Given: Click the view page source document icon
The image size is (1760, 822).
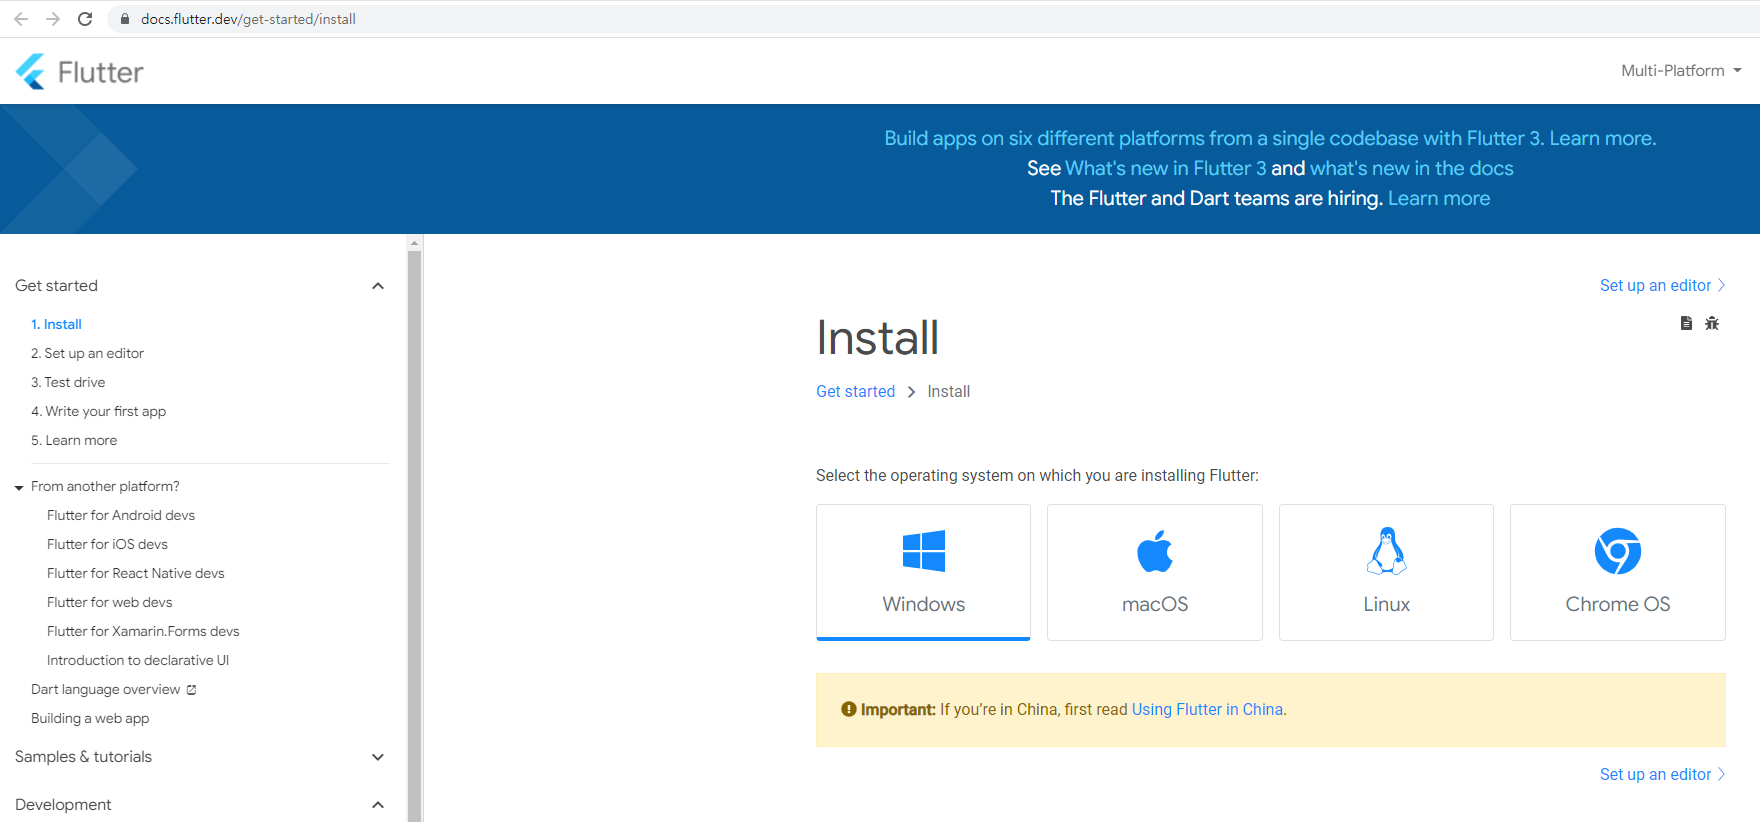Looking at the screenshot, I should click(x=1686, y=323).
